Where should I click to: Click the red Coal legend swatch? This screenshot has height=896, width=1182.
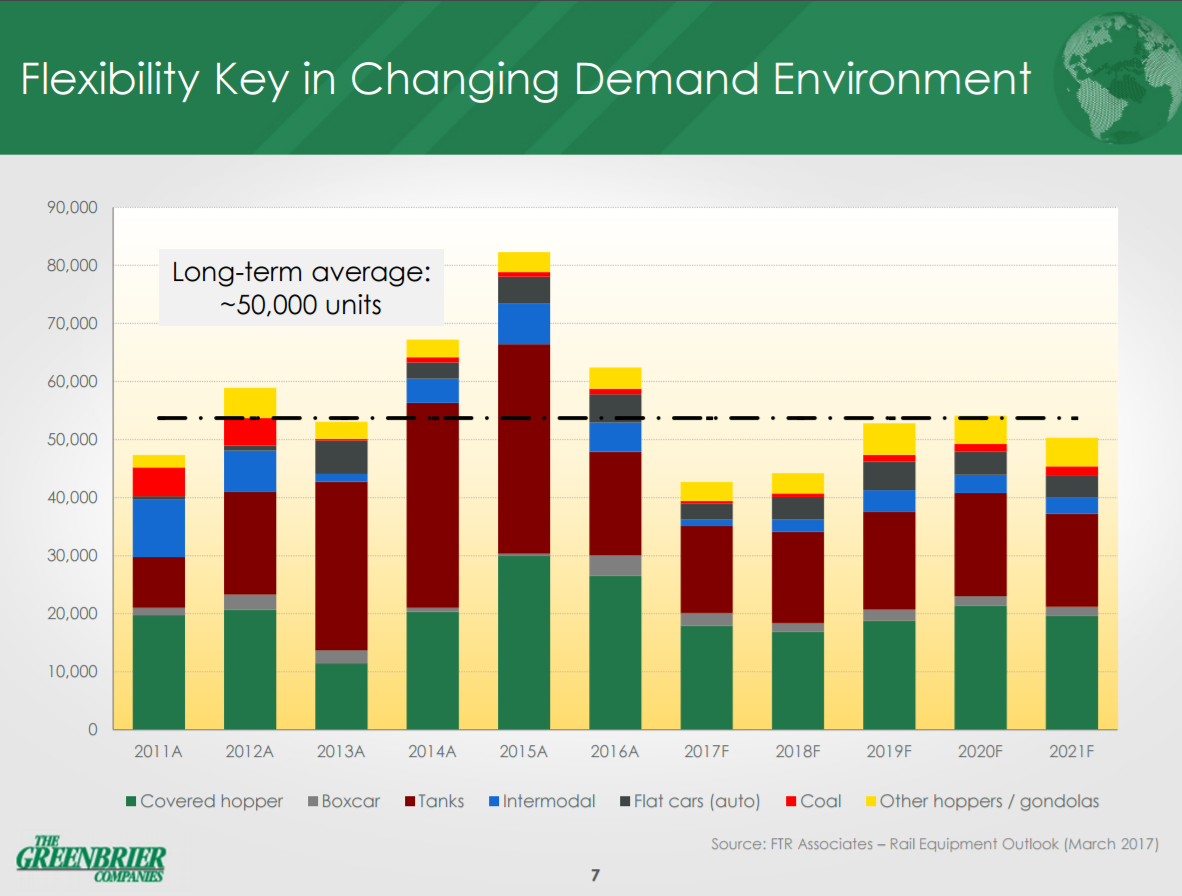point(790,802)
